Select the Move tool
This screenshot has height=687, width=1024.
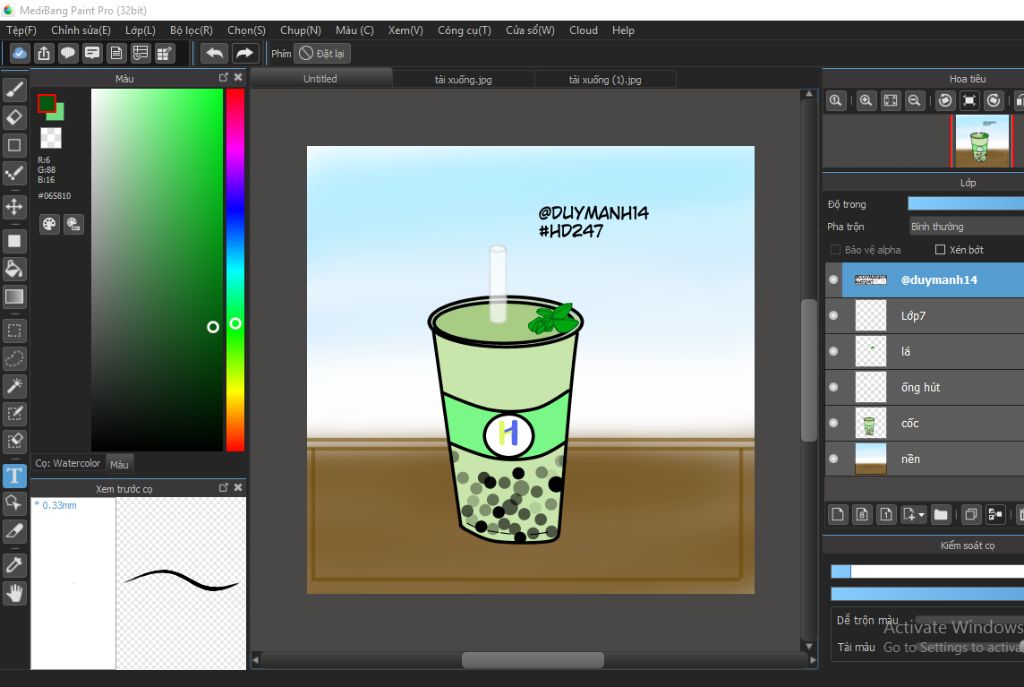pos(14,207)
